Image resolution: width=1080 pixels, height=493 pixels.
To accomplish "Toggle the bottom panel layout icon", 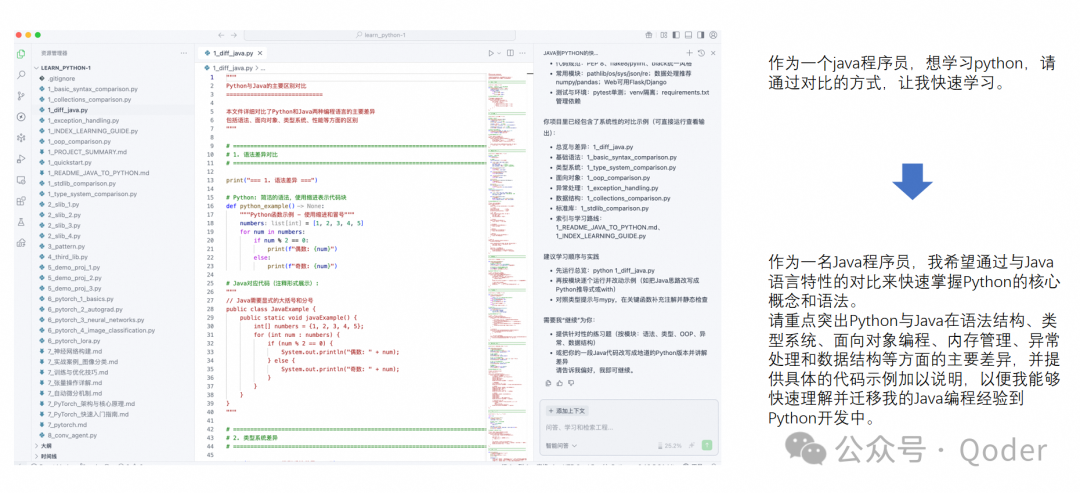I will click(x=689, y=34).
